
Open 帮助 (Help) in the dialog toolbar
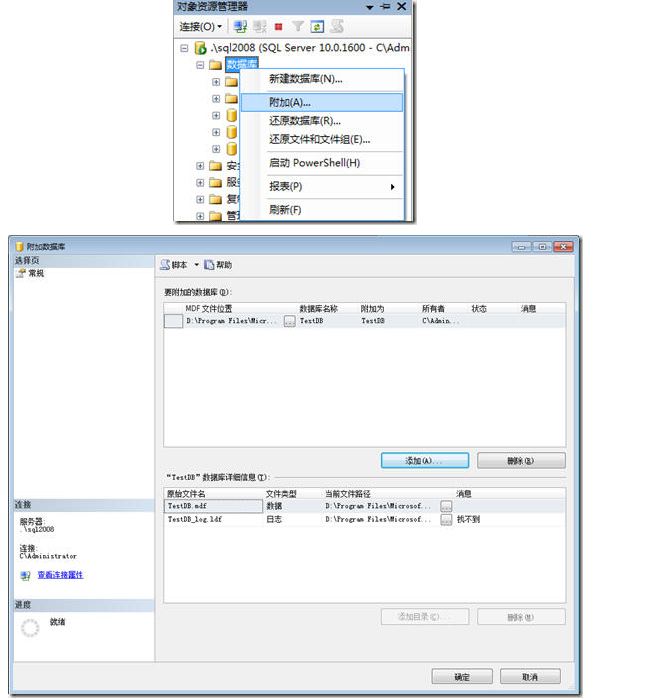218,265
